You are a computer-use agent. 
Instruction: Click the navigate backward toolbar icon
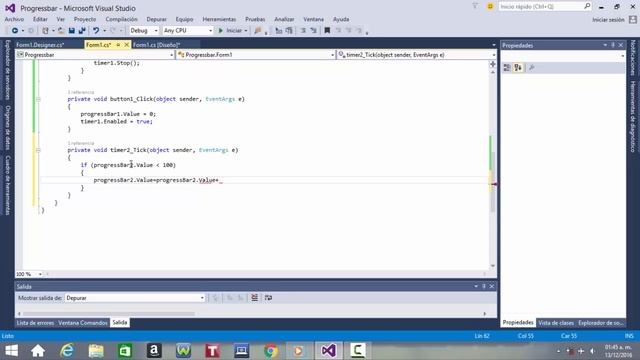pos(15,31)
